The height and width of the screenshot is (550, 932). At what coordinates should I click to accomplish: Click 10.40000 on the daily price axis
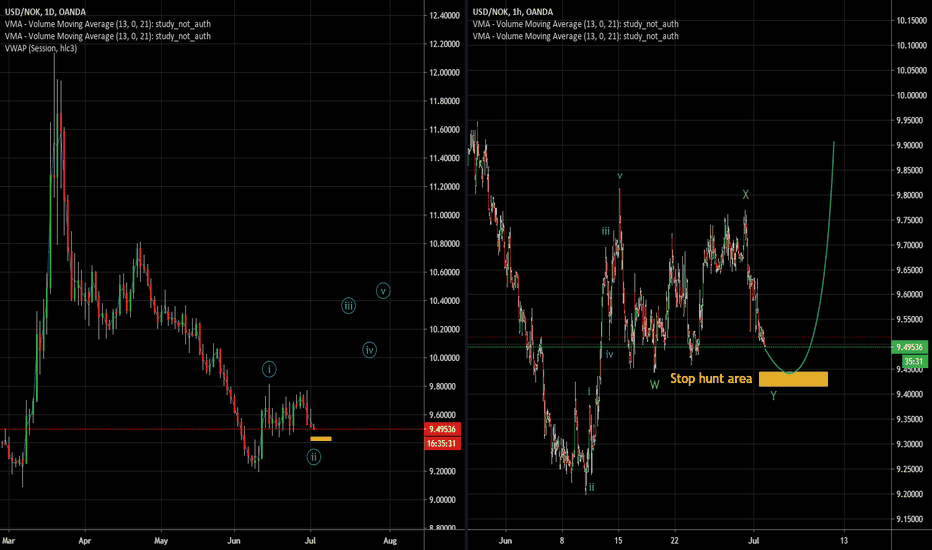click(445, 301)
